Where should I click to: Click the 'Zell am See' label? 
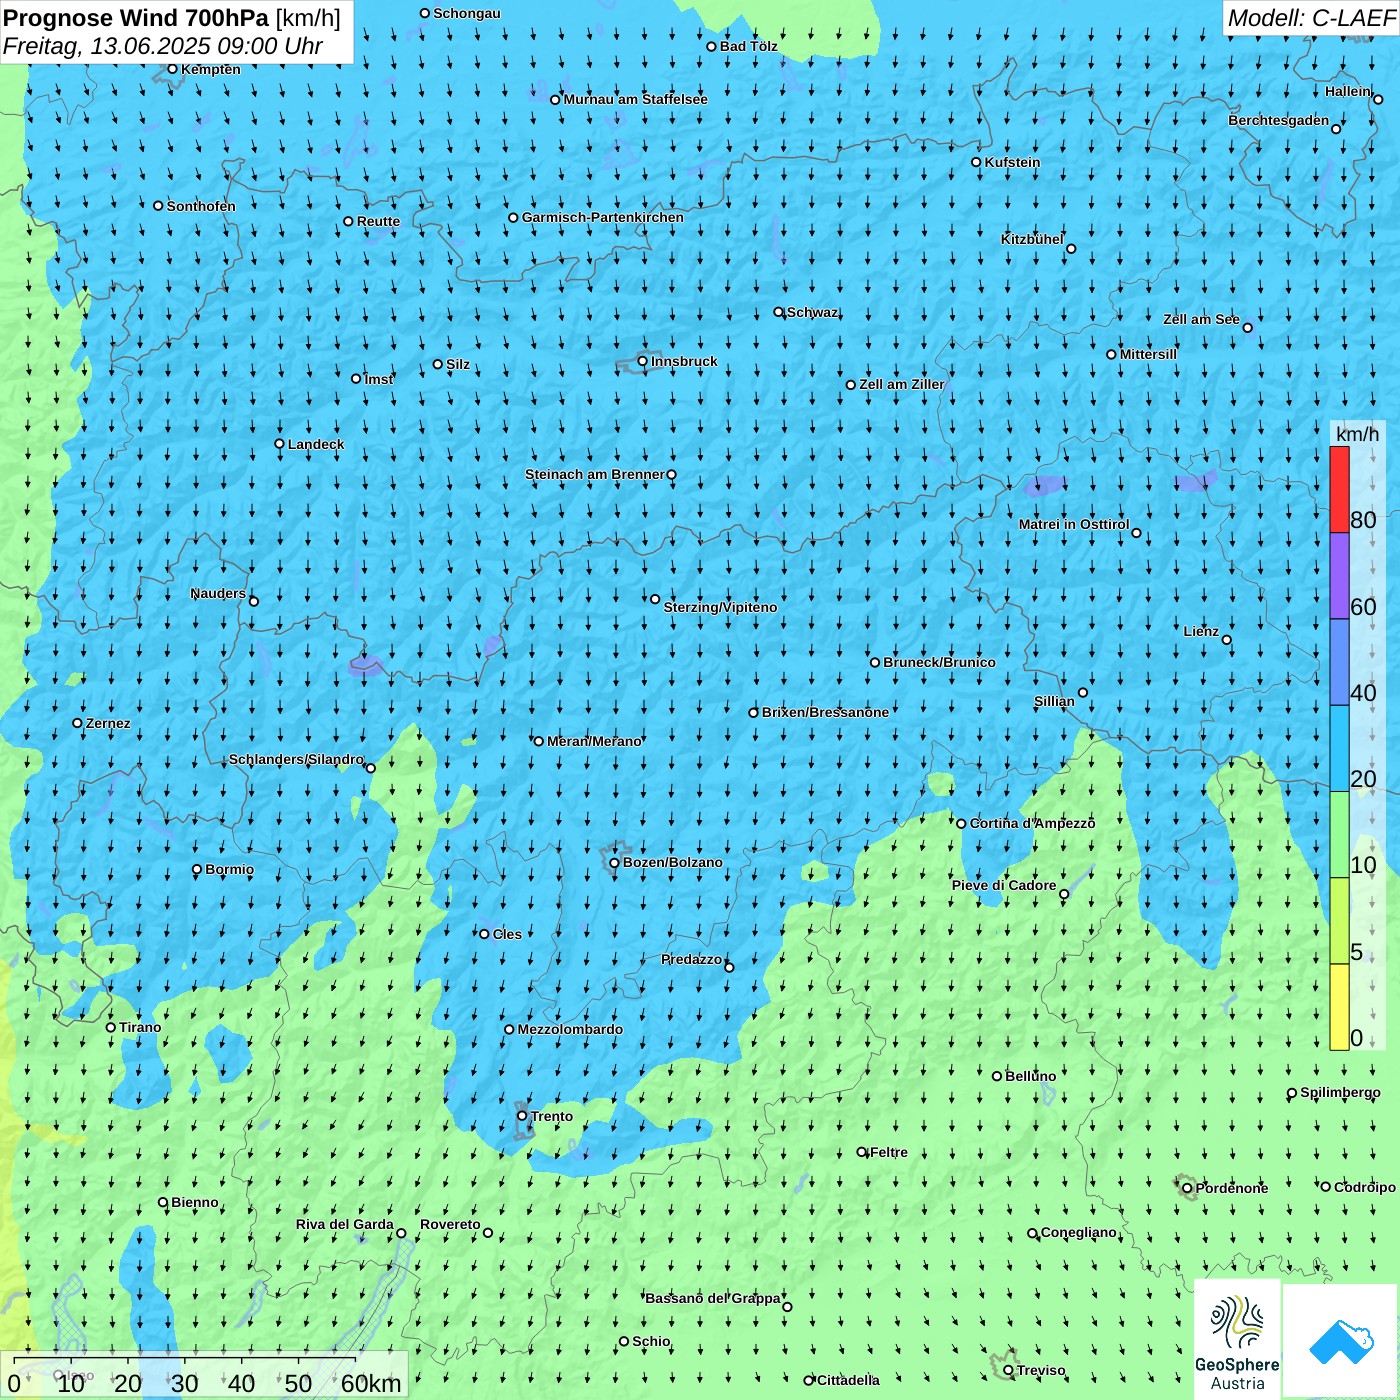[x=1201, y=319]
